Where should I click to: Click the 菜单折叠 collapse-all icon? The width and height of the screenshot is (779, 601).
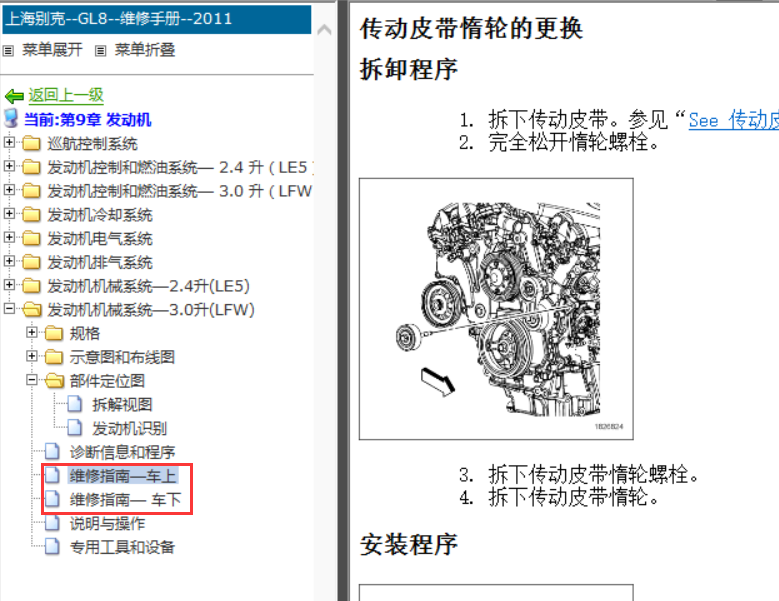(x=100, y=51)
